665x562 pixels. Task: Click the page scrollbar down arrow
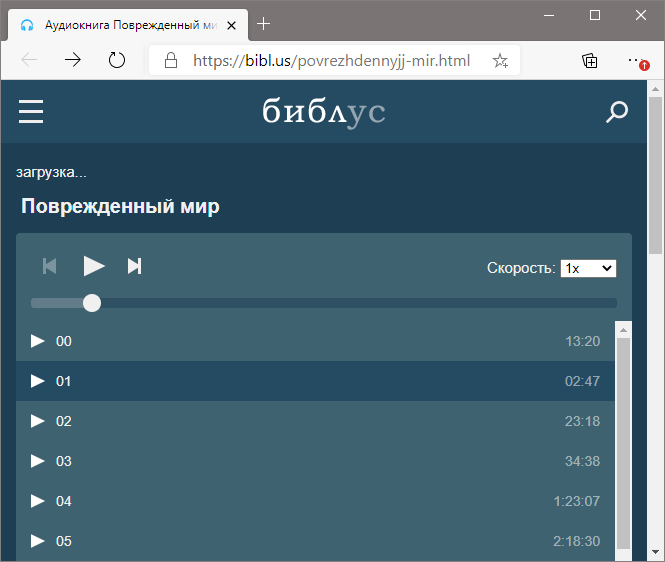click(656, 552)
